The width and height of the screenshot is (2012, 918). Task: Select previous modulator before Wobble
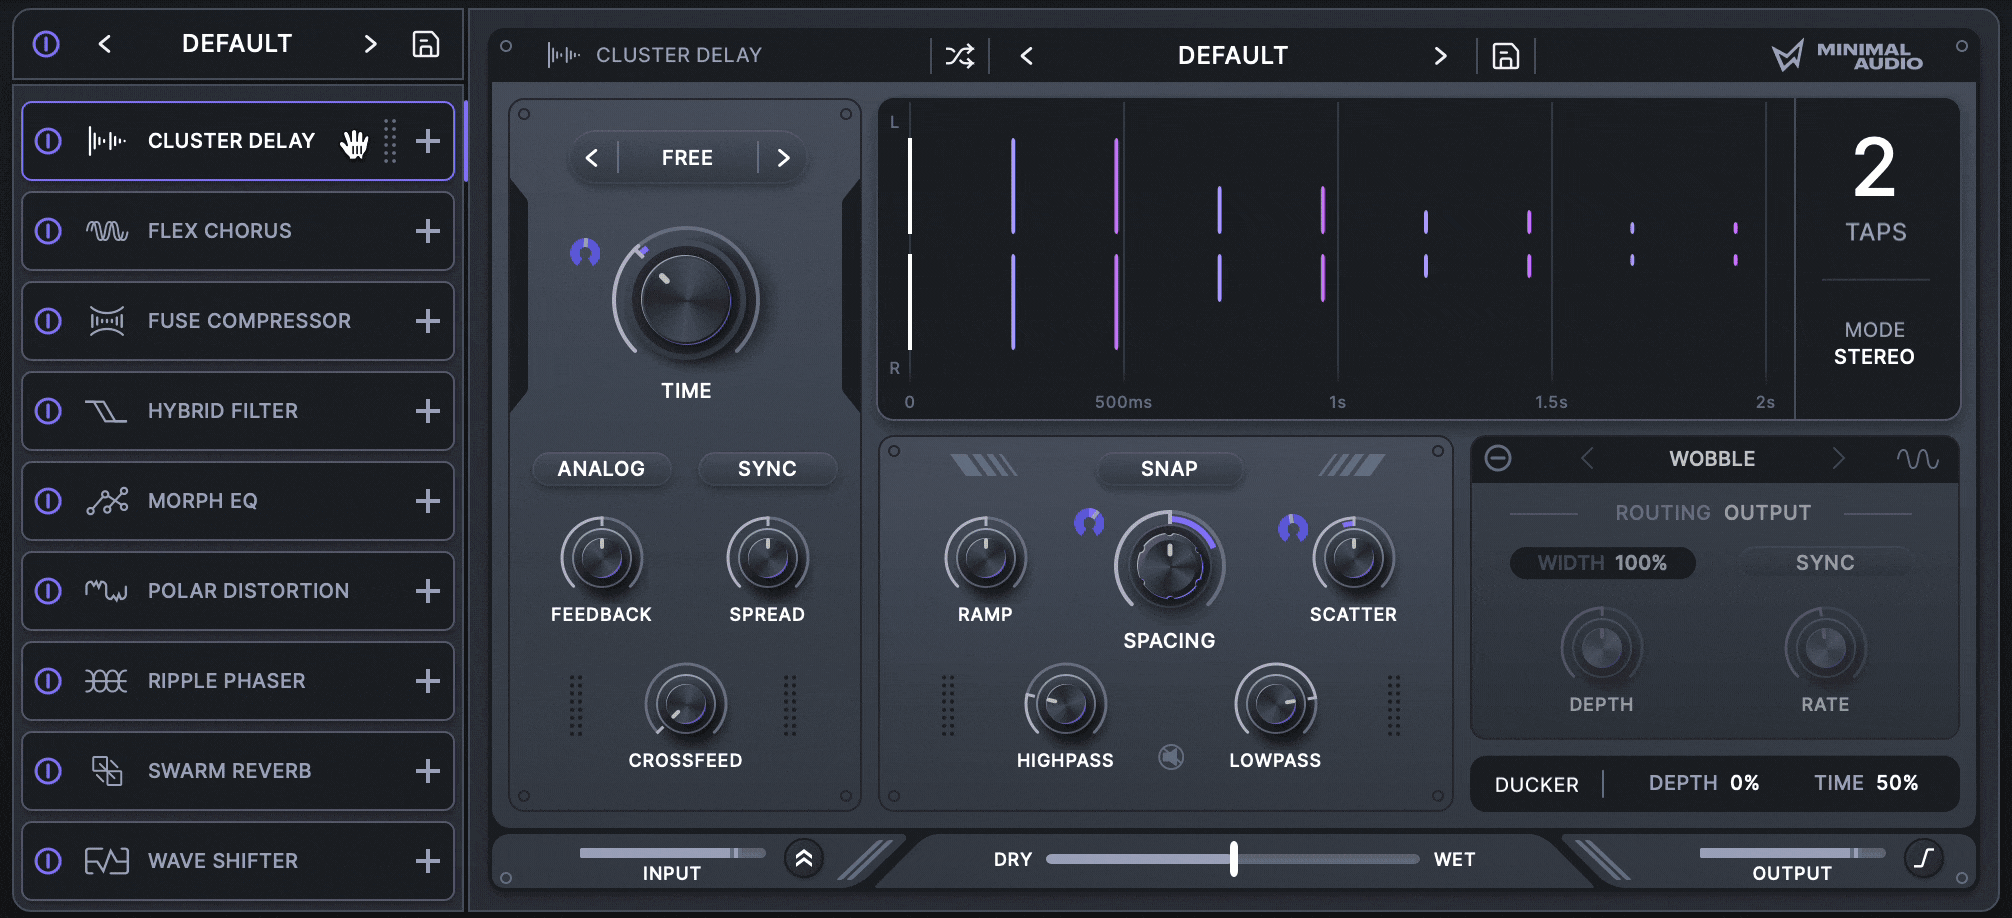[x=1587, y=459]
